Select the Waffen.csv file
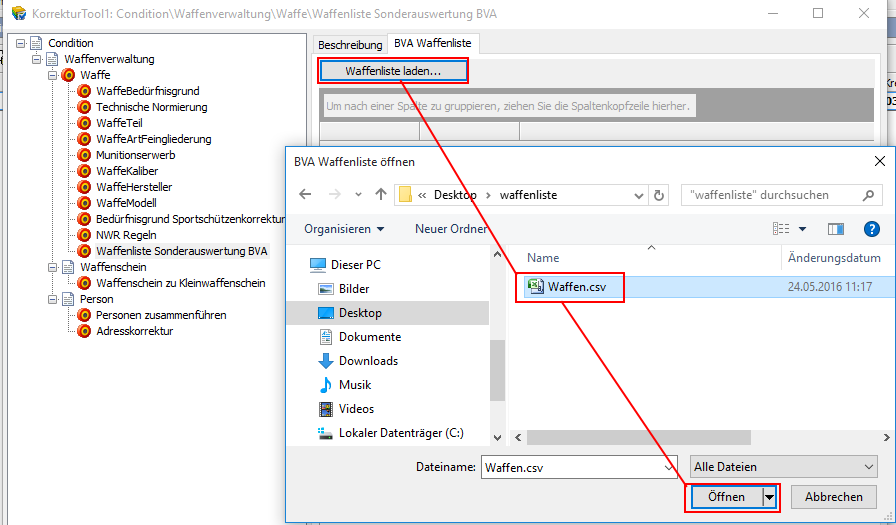 pyautogui.click(x=573, y=288)
